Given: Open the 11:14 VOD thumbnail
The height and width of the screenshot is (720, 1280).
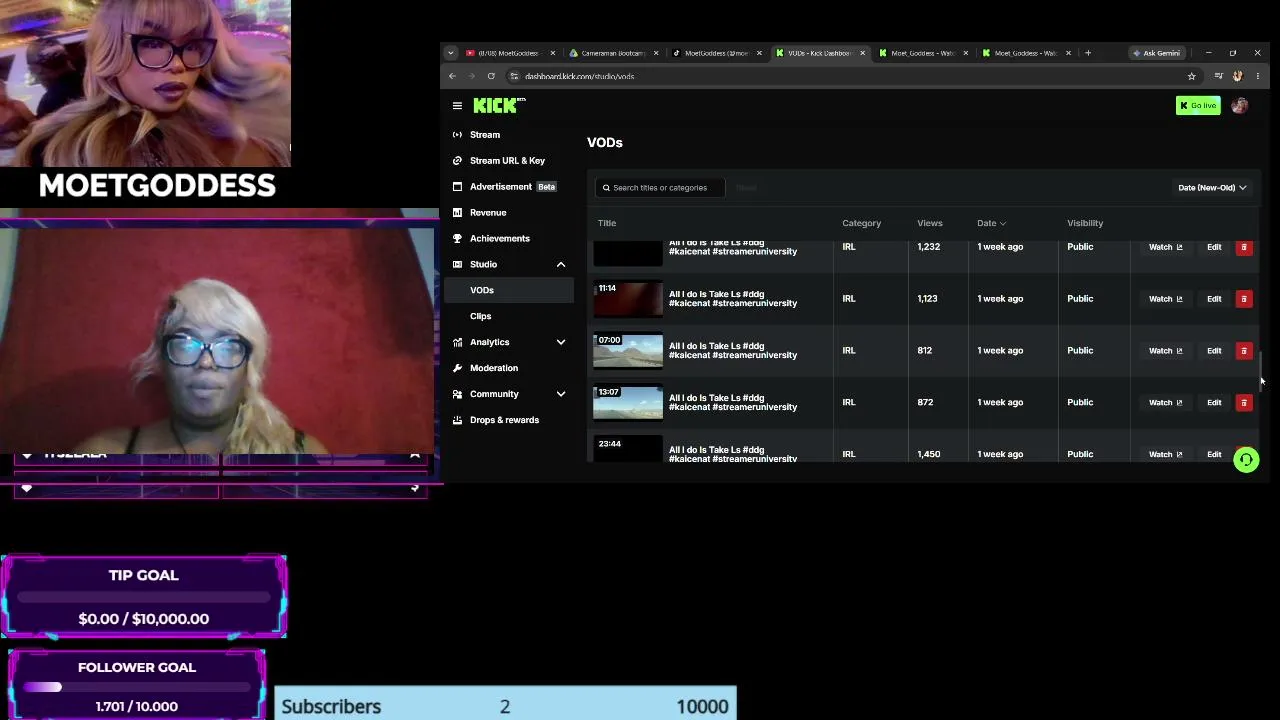Looking at the screenshot, I should [628, 298].
